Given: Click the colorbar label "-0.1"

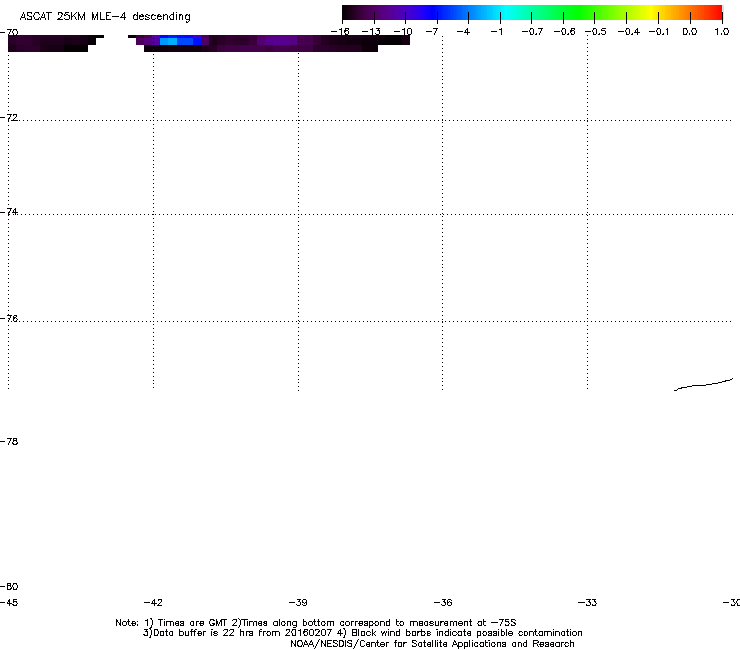Looking at the screenshot, I should [659, 32].
